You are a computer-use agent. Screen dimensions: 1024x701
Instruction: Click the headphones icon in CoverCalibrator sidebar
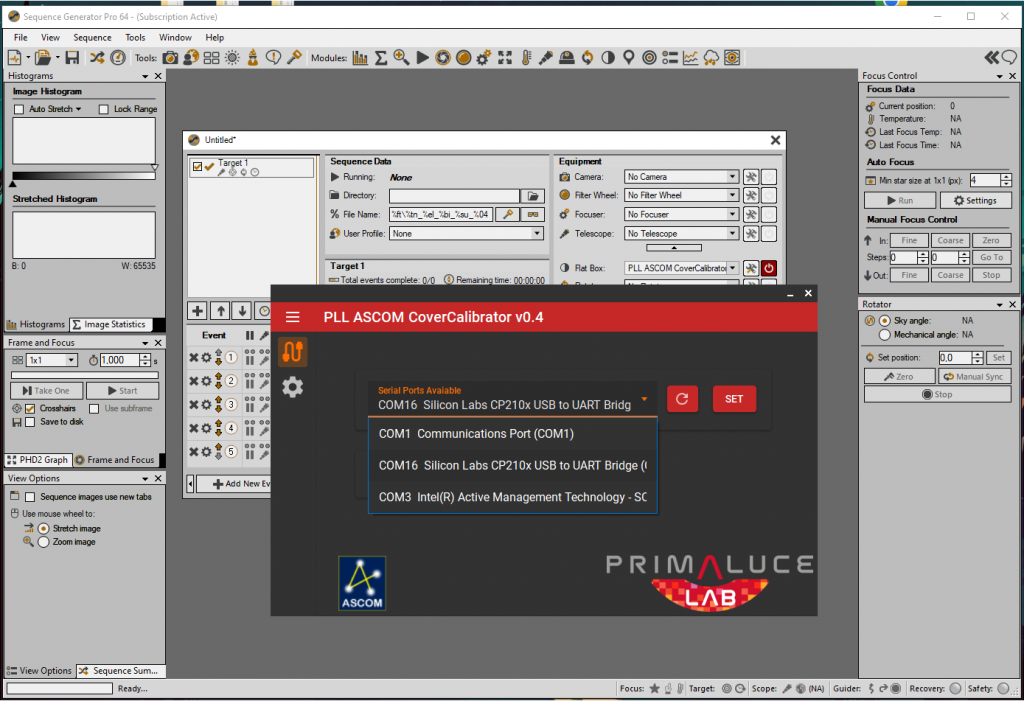click(292, 351)
